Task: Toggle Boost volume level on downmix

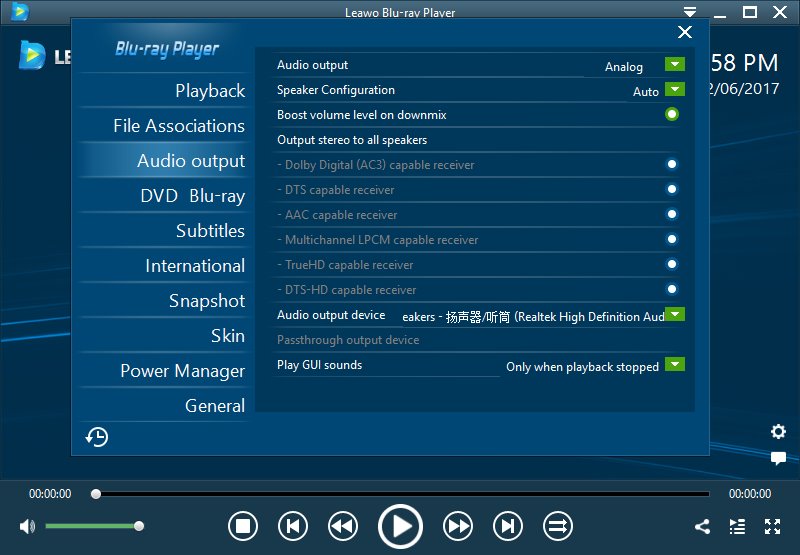Action: point(672,114)
